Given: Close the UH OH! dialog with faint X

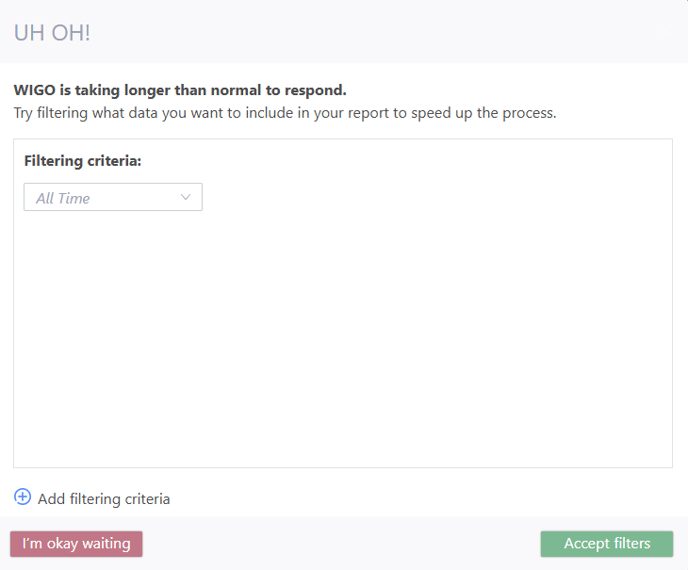Looking at the screenshot, I should point(665,31).
